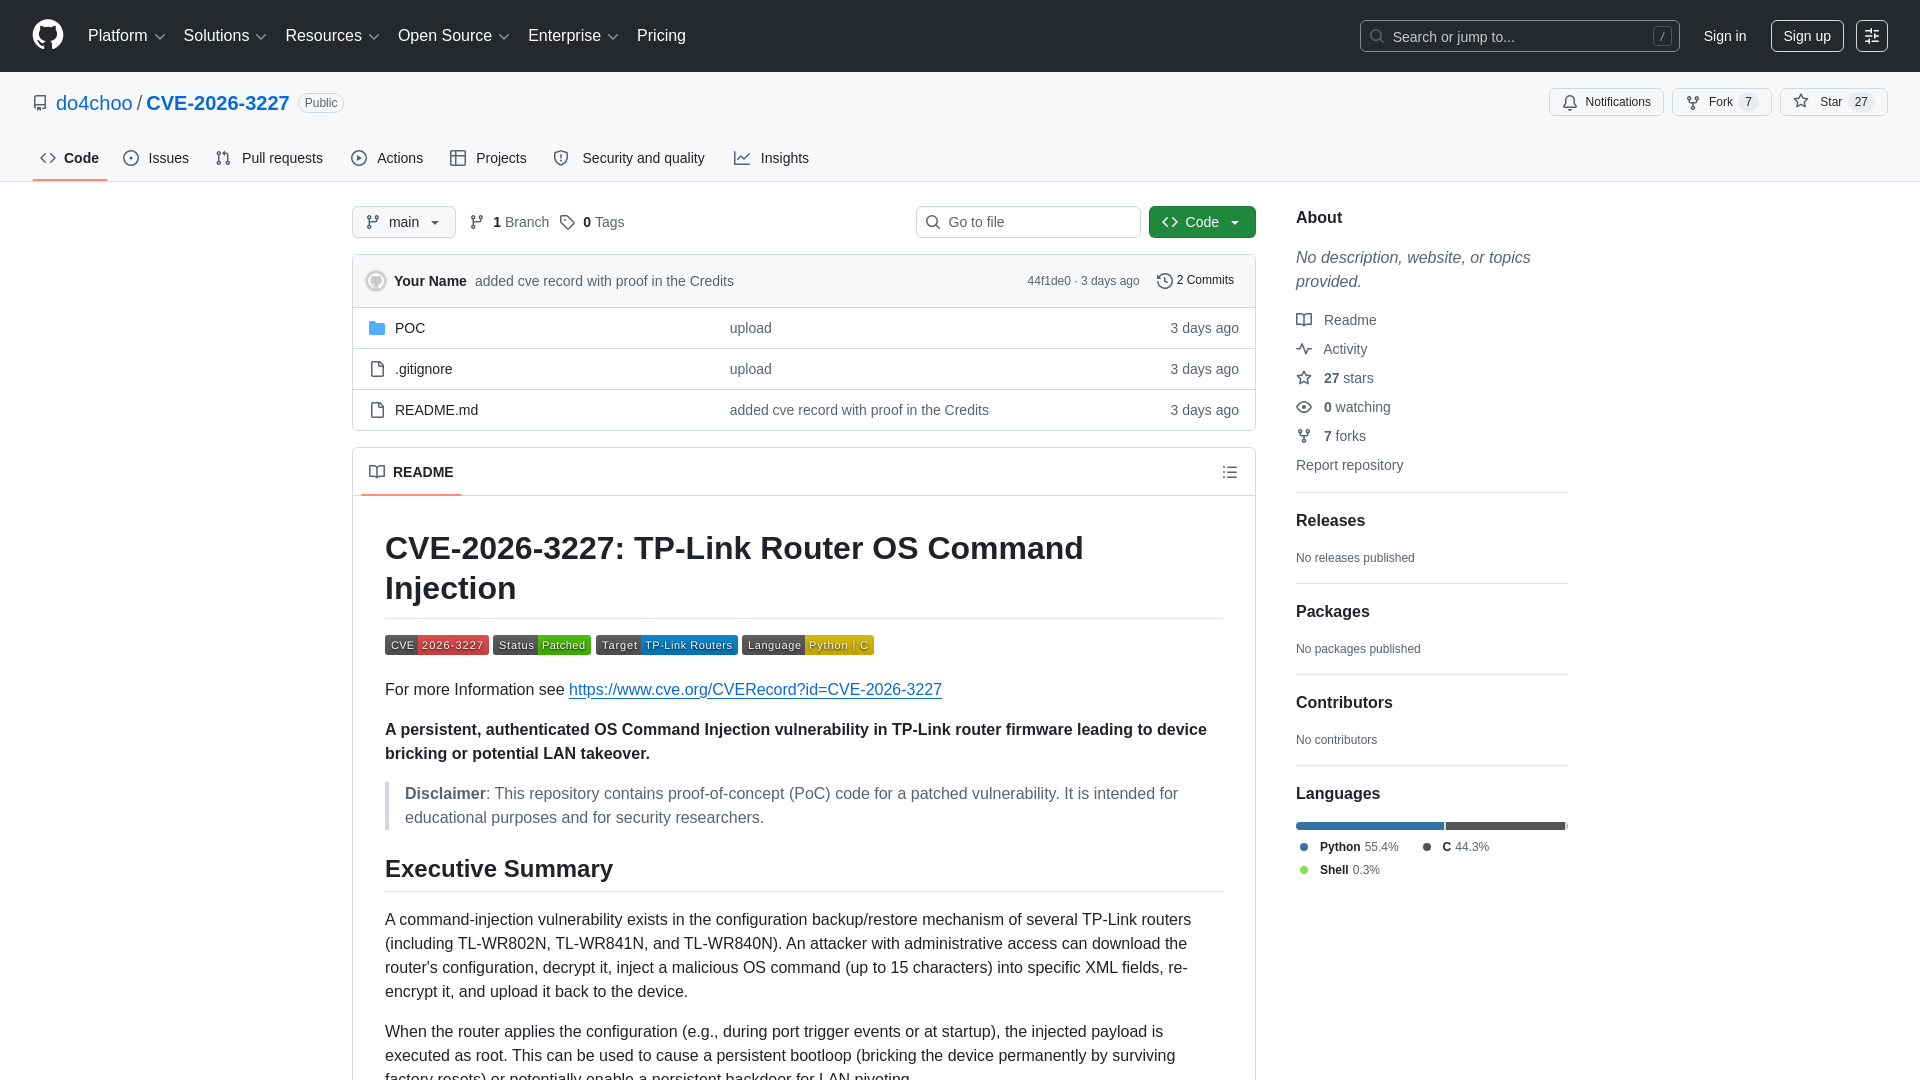Open the header settings icon beside Sign up
The height and width of the screenshot is (1080, 1920).
1872,36
